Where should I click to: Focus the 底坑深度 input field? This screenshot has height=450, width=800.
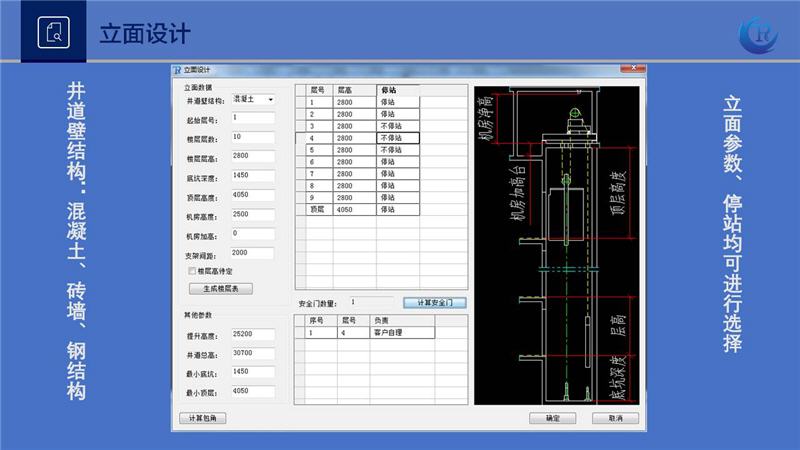(252, 176)
